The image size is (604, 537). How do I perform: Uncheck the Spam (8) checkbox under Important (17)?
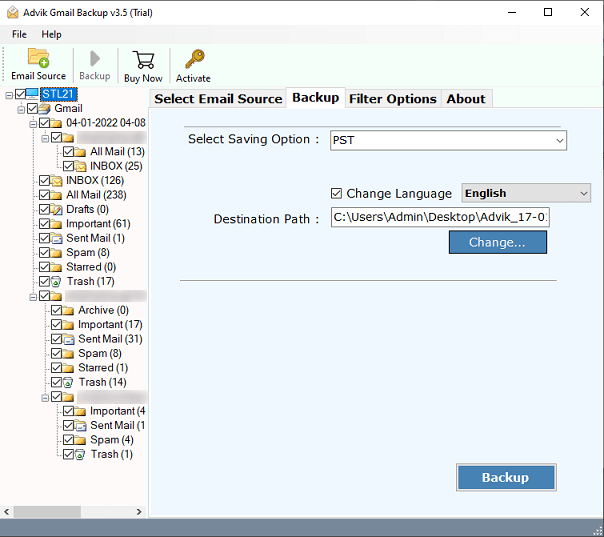tap(56, 354)
